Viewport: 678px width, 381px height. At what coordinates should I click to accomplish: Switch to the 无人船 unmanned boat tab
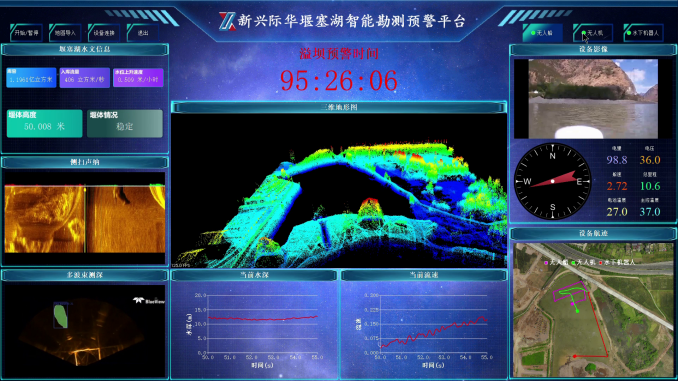click(542, 33)
